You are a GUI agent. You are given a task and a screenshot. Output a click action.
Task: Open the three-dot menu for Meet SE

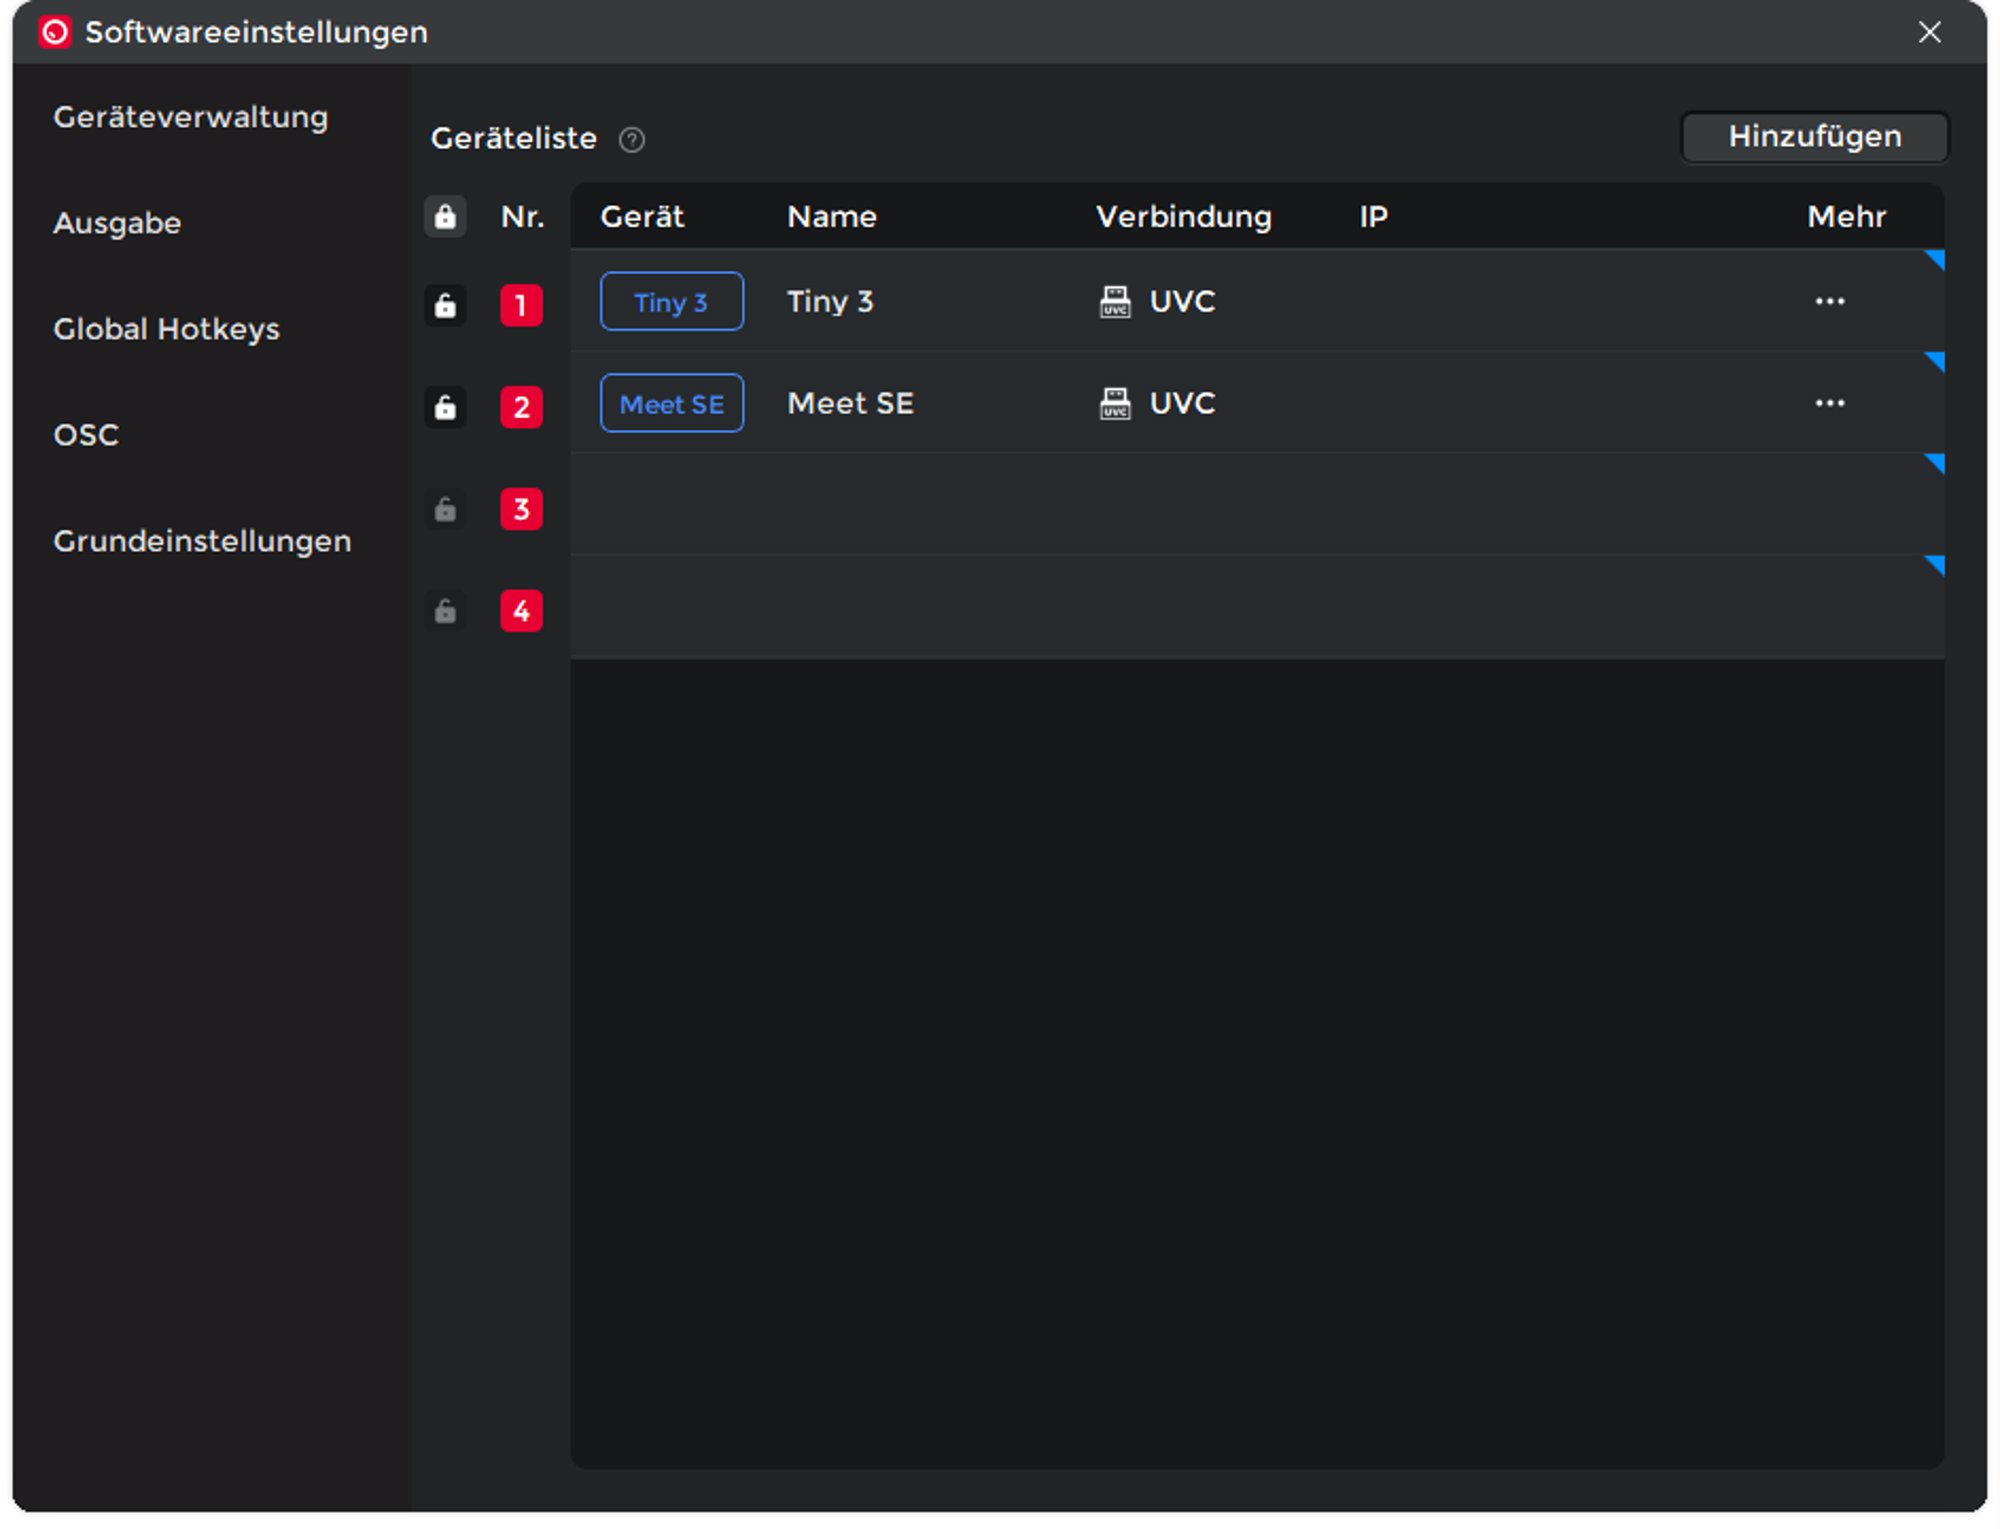[x=1829, y=403]
